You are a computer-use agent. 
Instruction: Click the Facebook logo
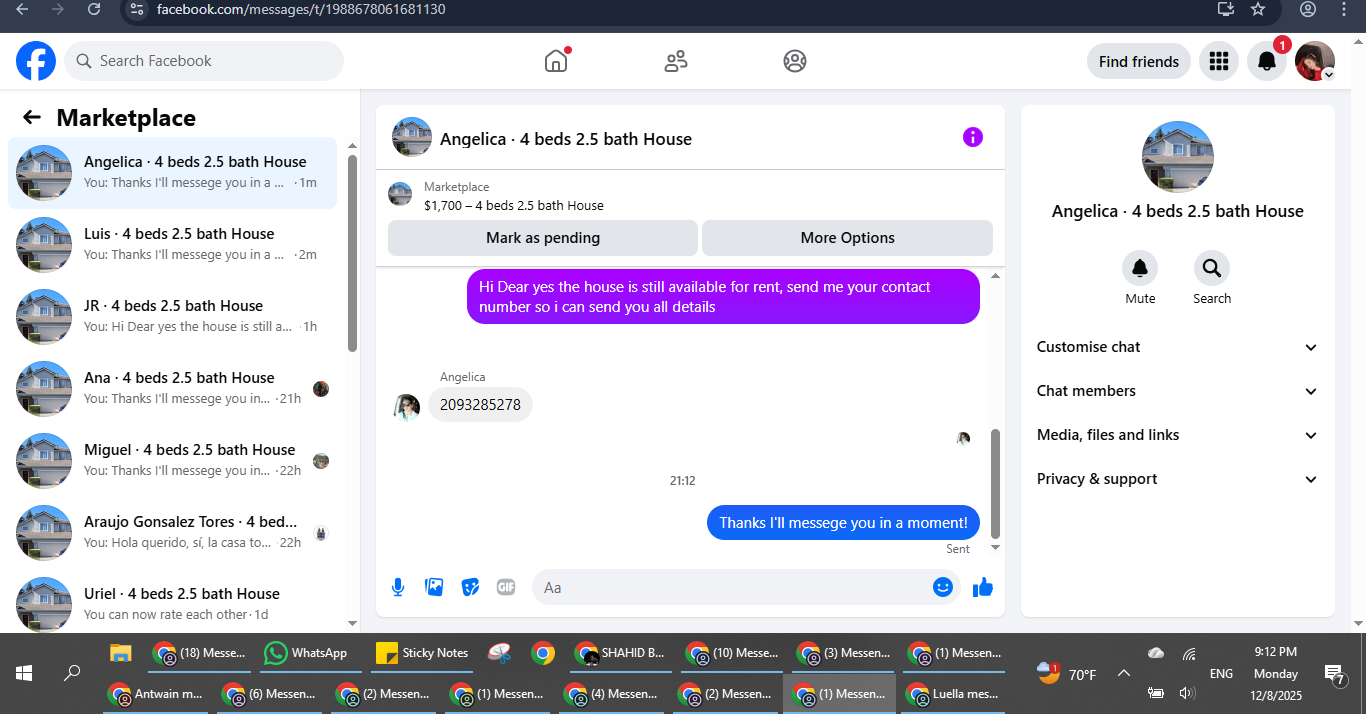coord(36,61)
